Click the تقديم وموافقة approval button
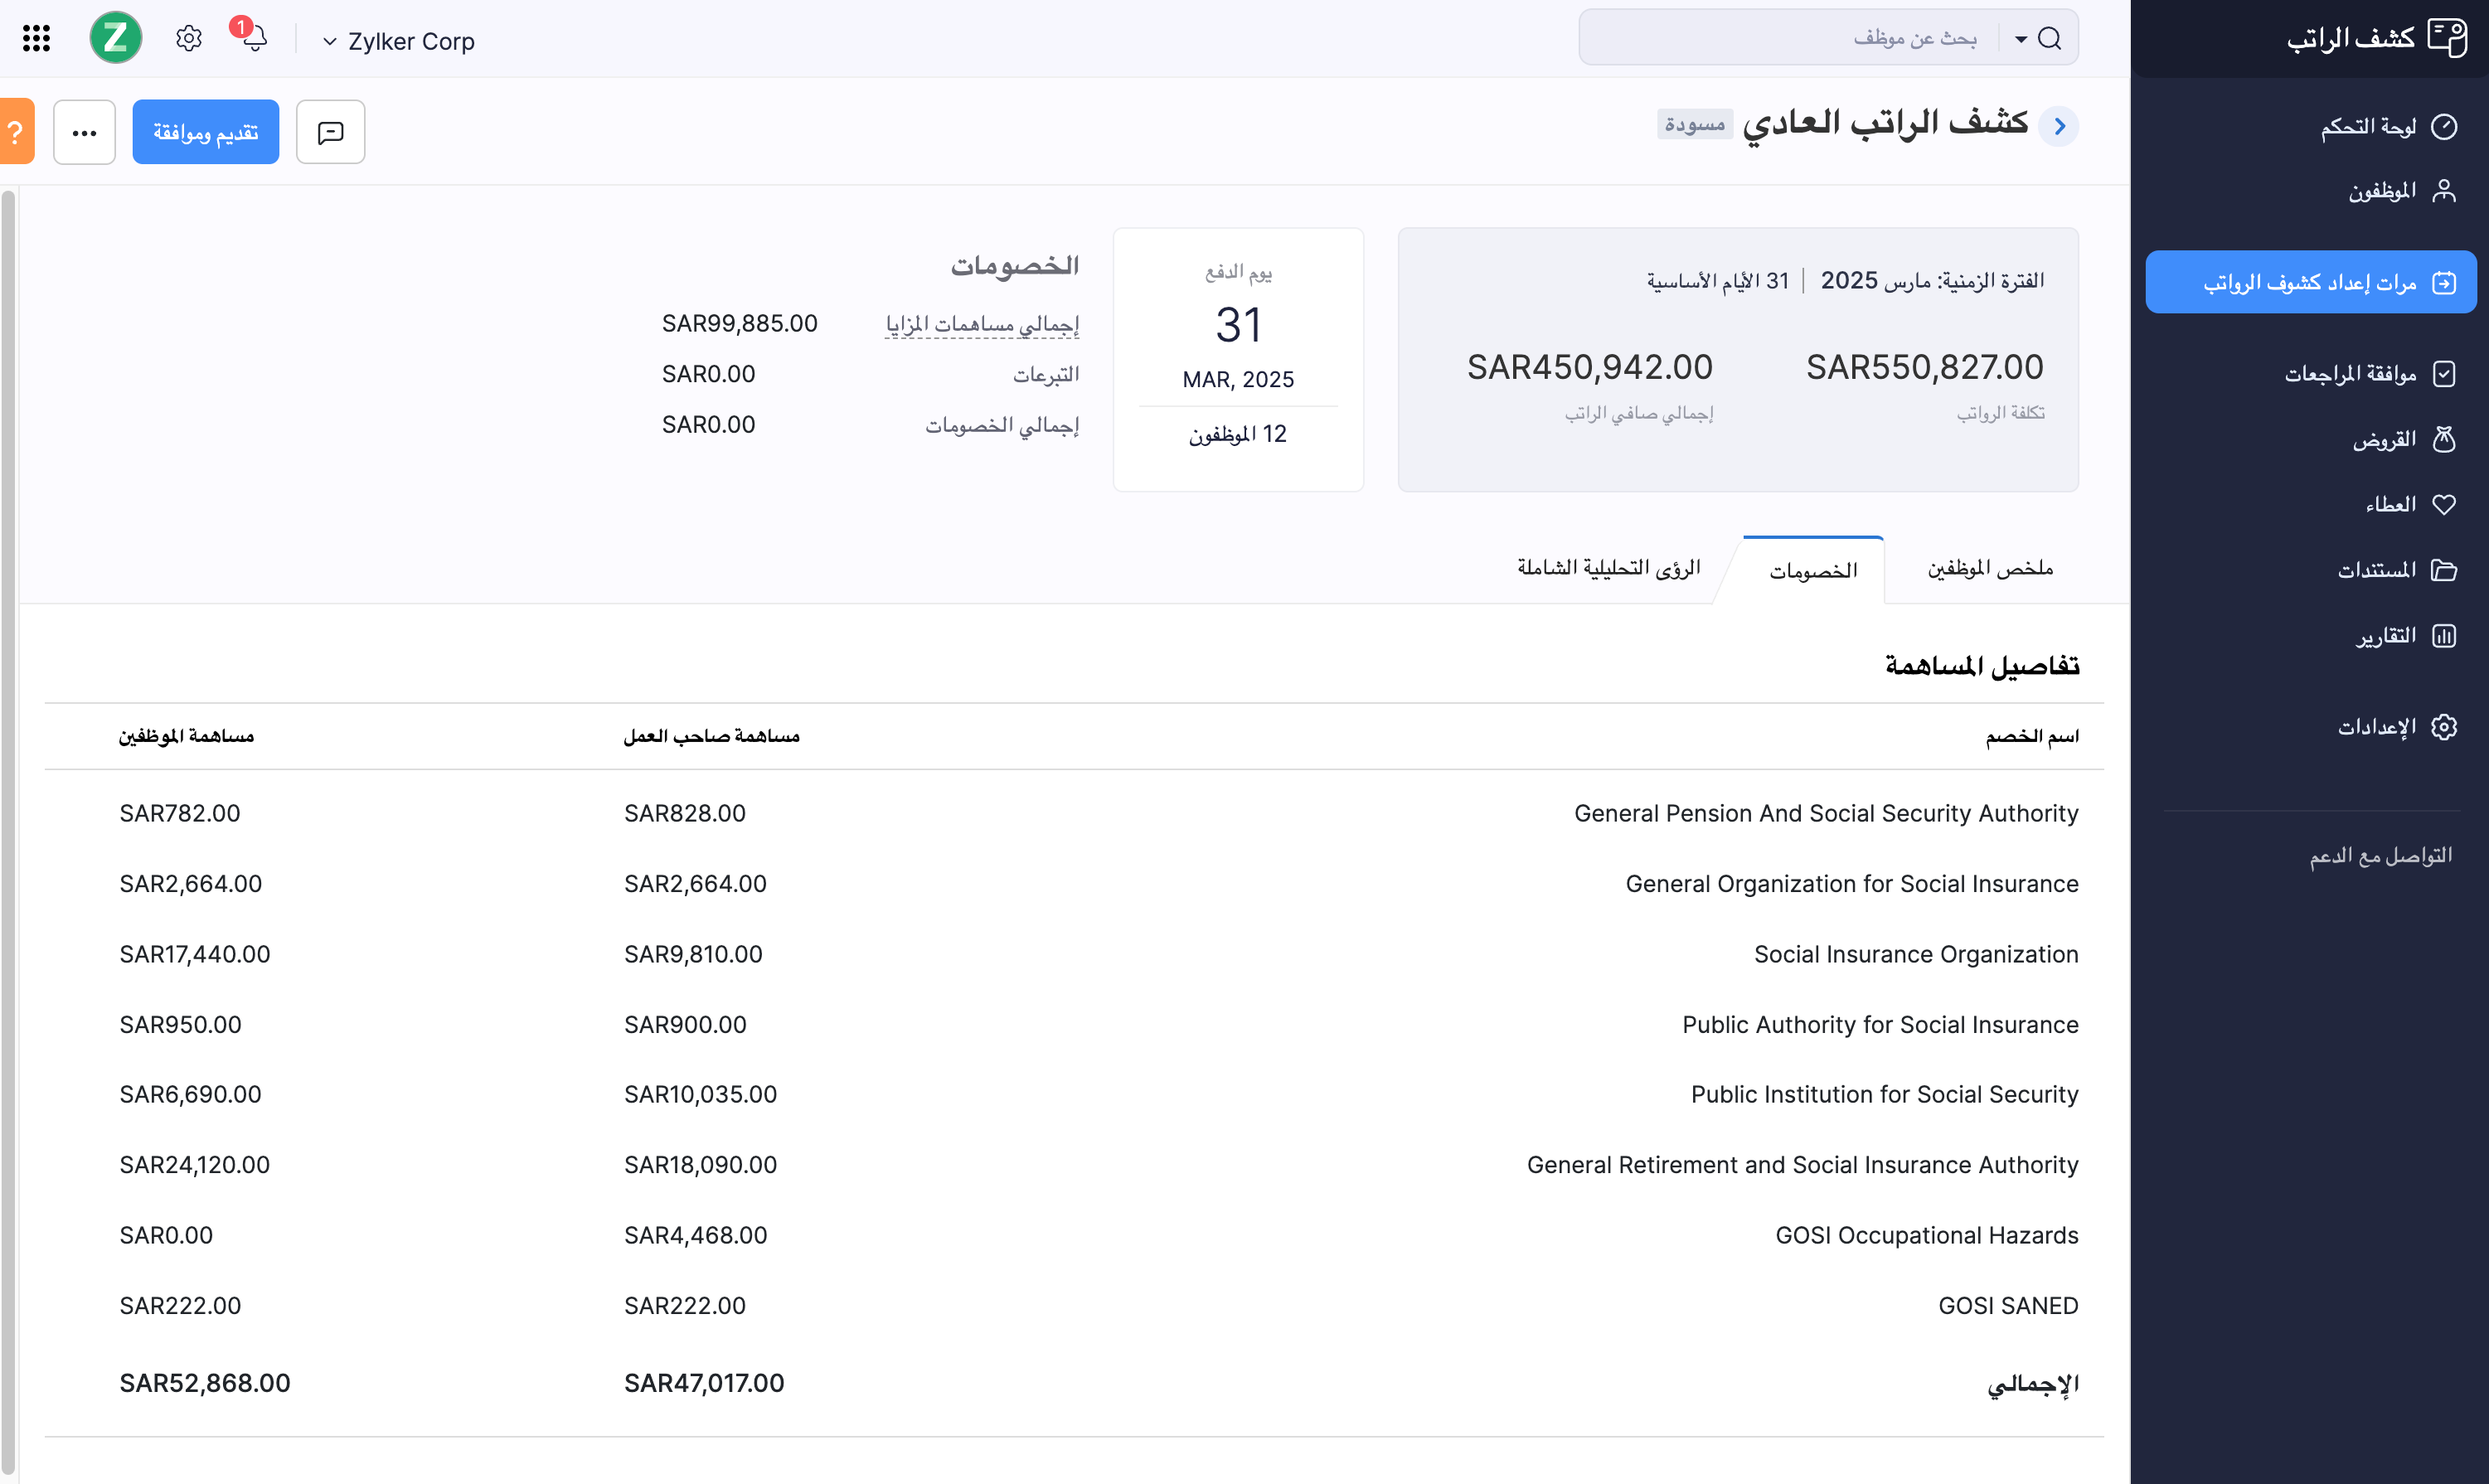This screenshot has height=1484, width=2489. coord(206,131)
